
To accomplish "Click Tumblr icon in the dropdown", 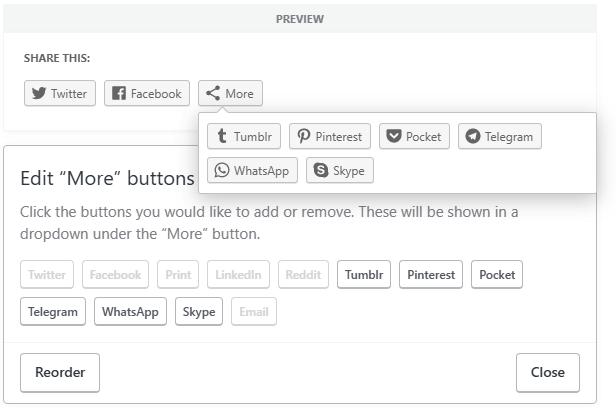I will click(222, 137).
